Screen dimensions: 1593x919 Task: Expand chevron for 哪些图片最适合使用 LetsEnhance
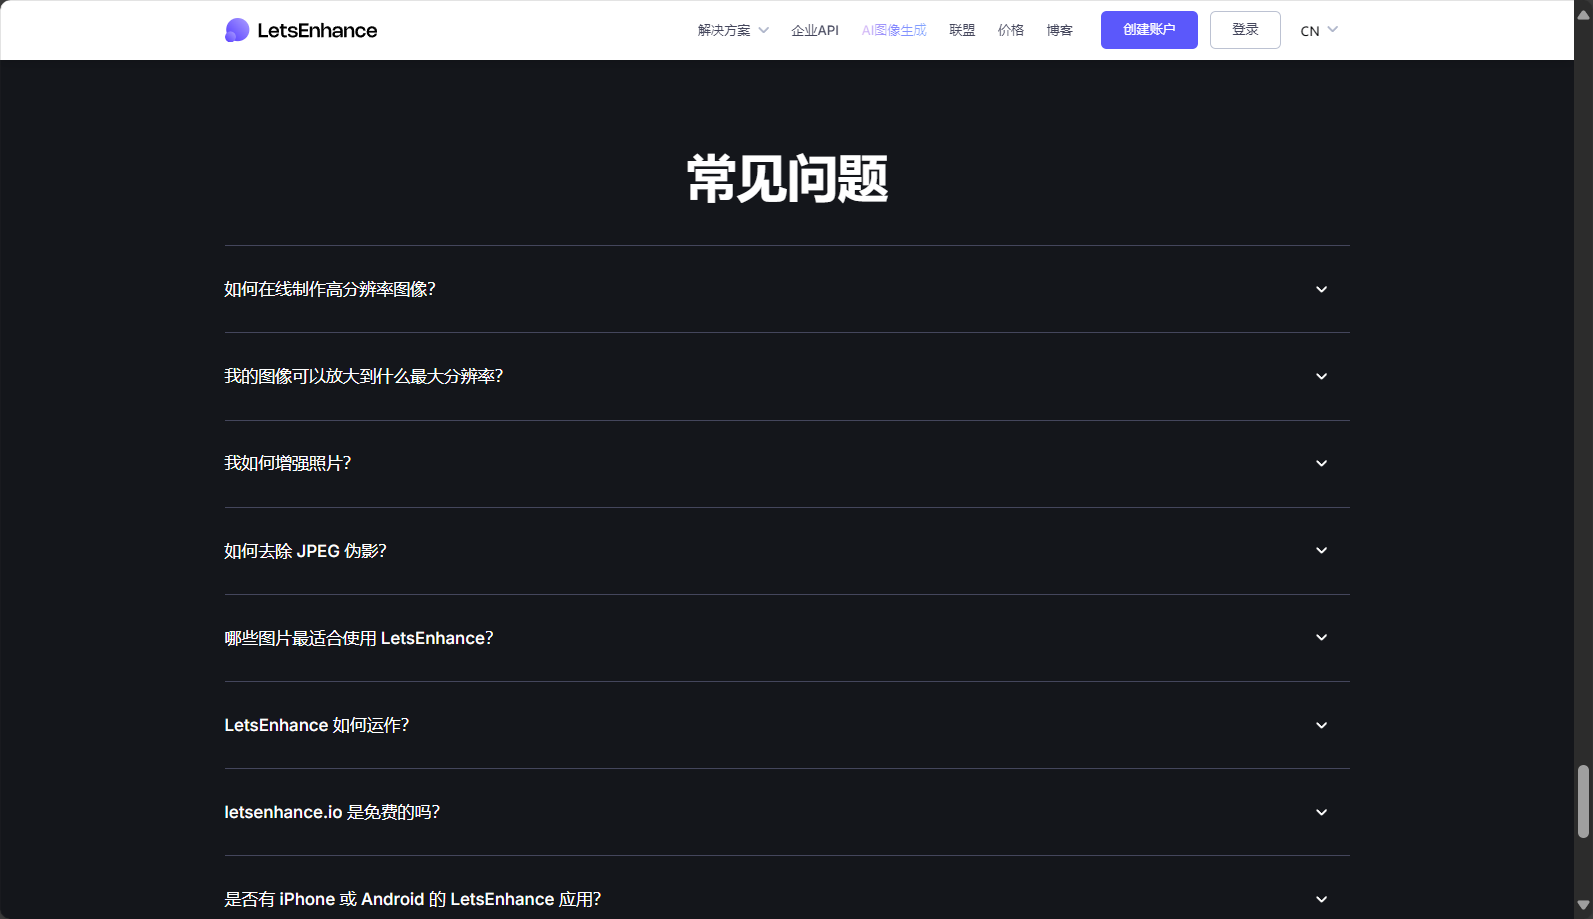[x=1321, y=638]
